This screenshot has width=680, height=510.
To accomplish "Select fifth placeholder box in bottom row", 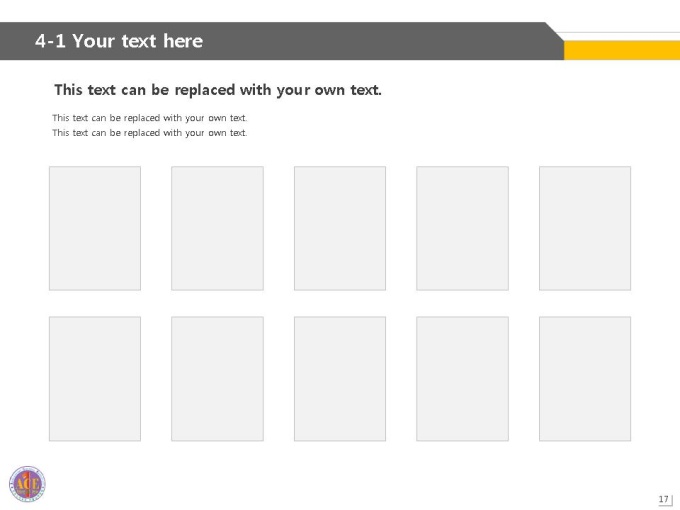I will 585,379.
